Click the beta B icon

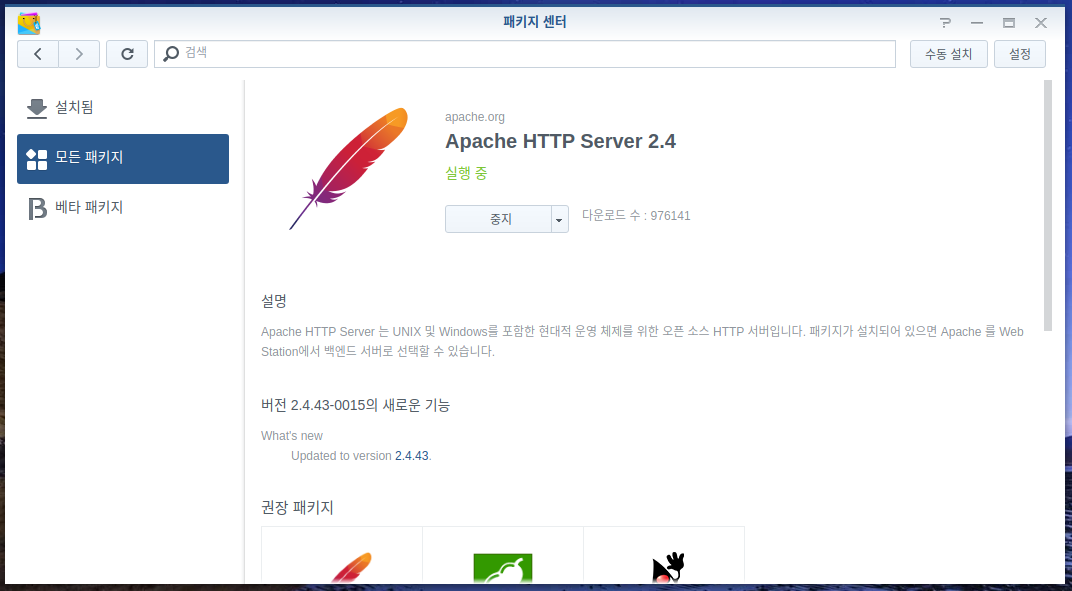click(37, 209)
